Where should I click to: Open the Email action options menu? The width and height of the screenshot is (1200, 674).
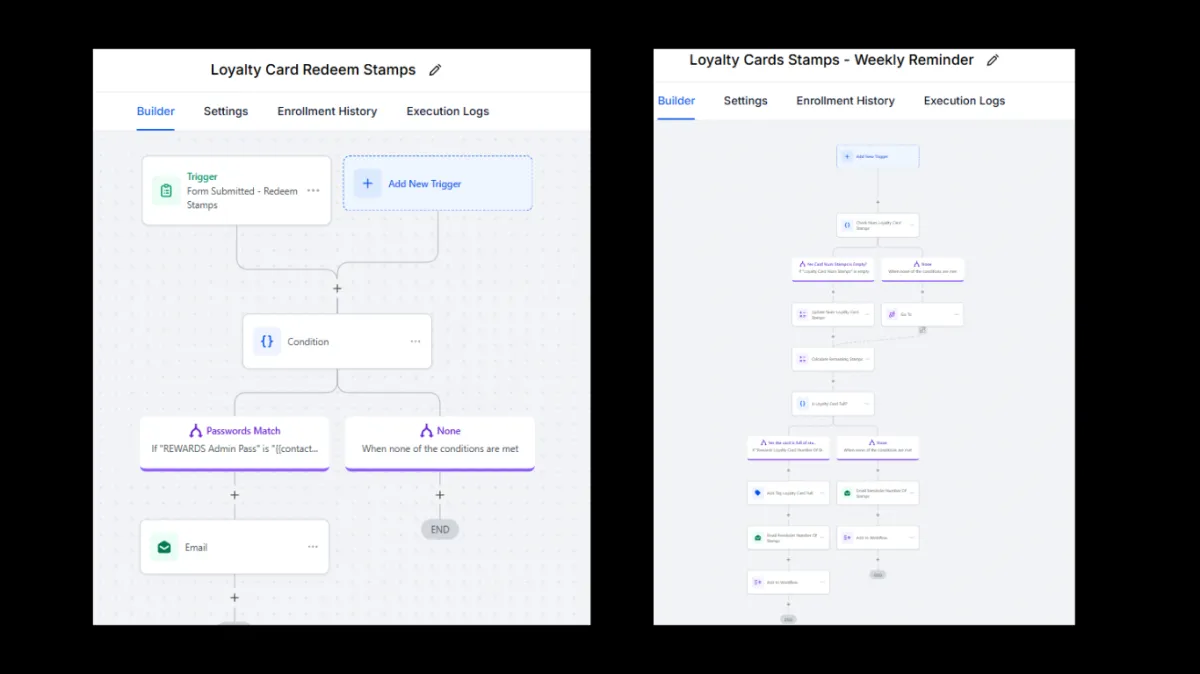click(x=313, y=547)
